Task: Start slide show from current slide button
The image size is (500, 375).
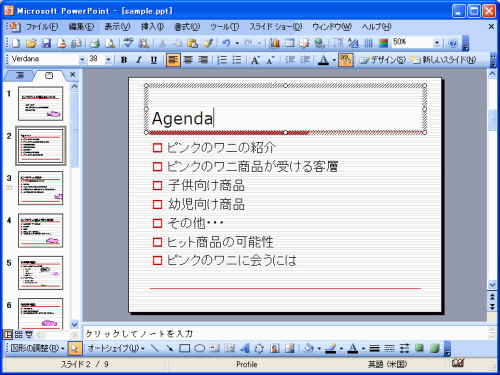Action: coord(29,334)
